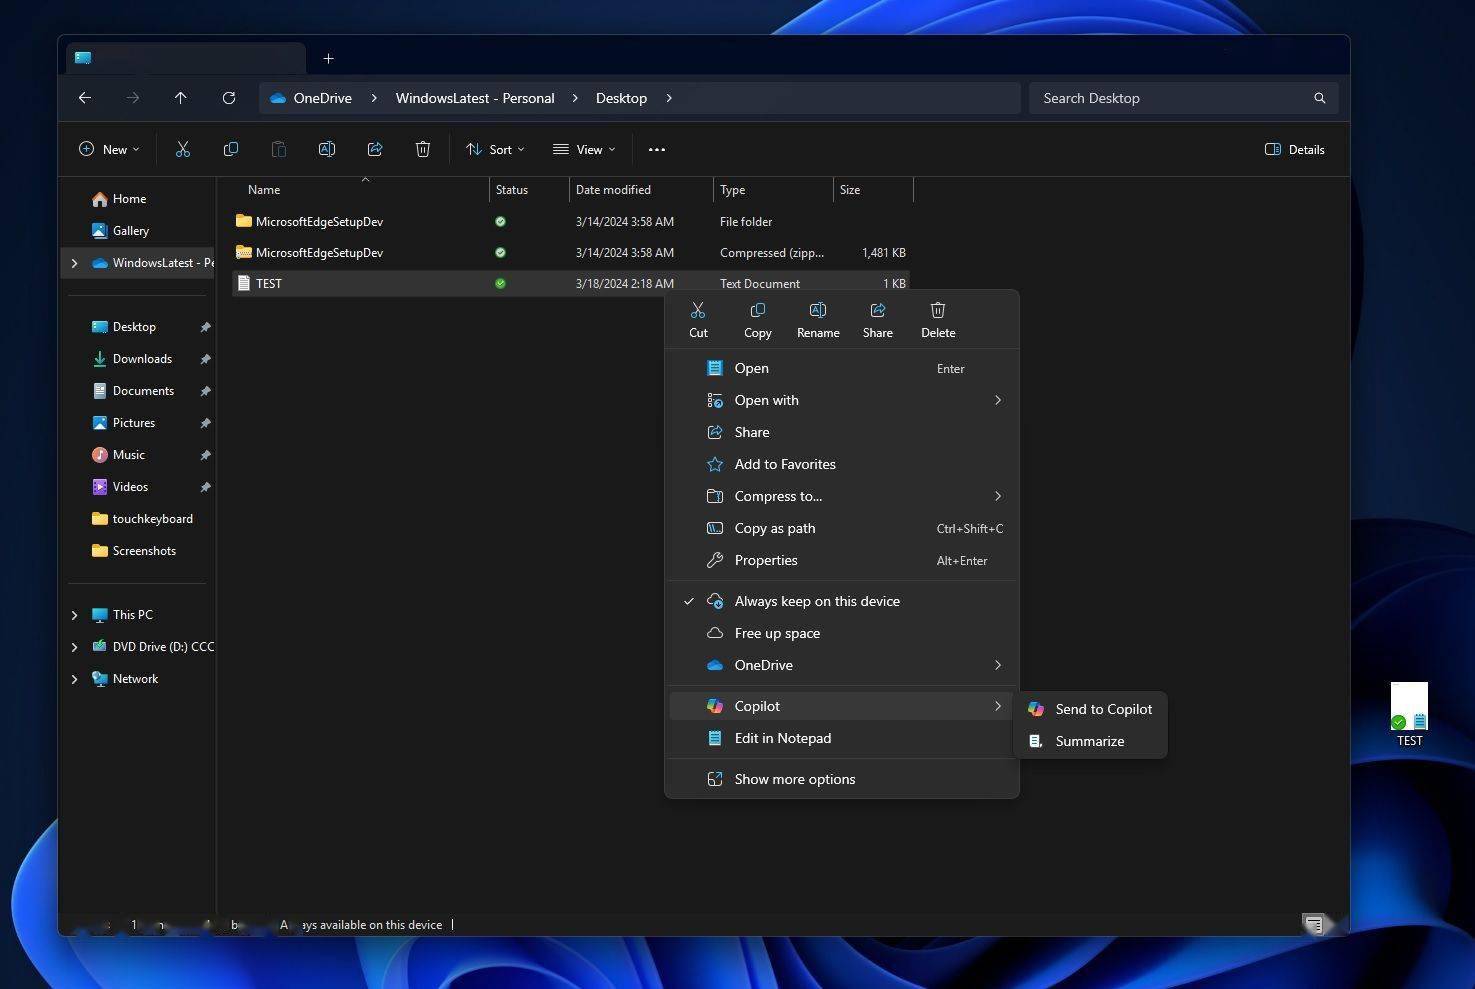Image resolution: width=1475 pixels, height=989 pixels.
Task: Select Summarize in the Copilot submenu
Action: [1090, 741]
